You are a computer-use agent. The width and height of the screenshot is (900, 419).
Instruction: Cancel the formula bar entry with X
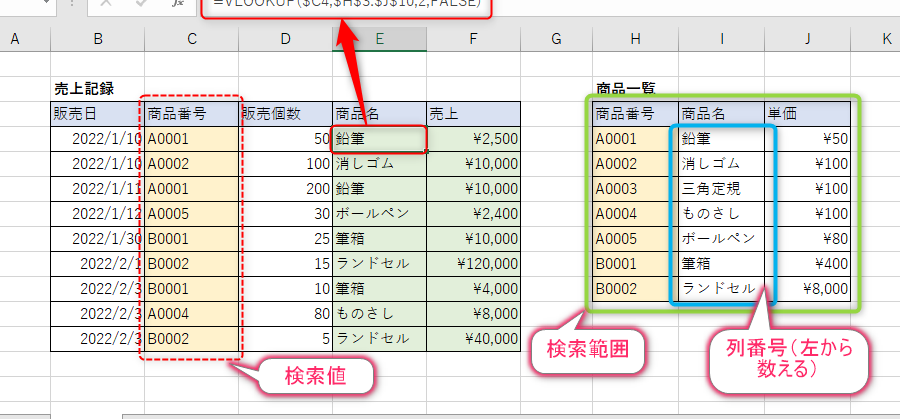pos(106,3)
